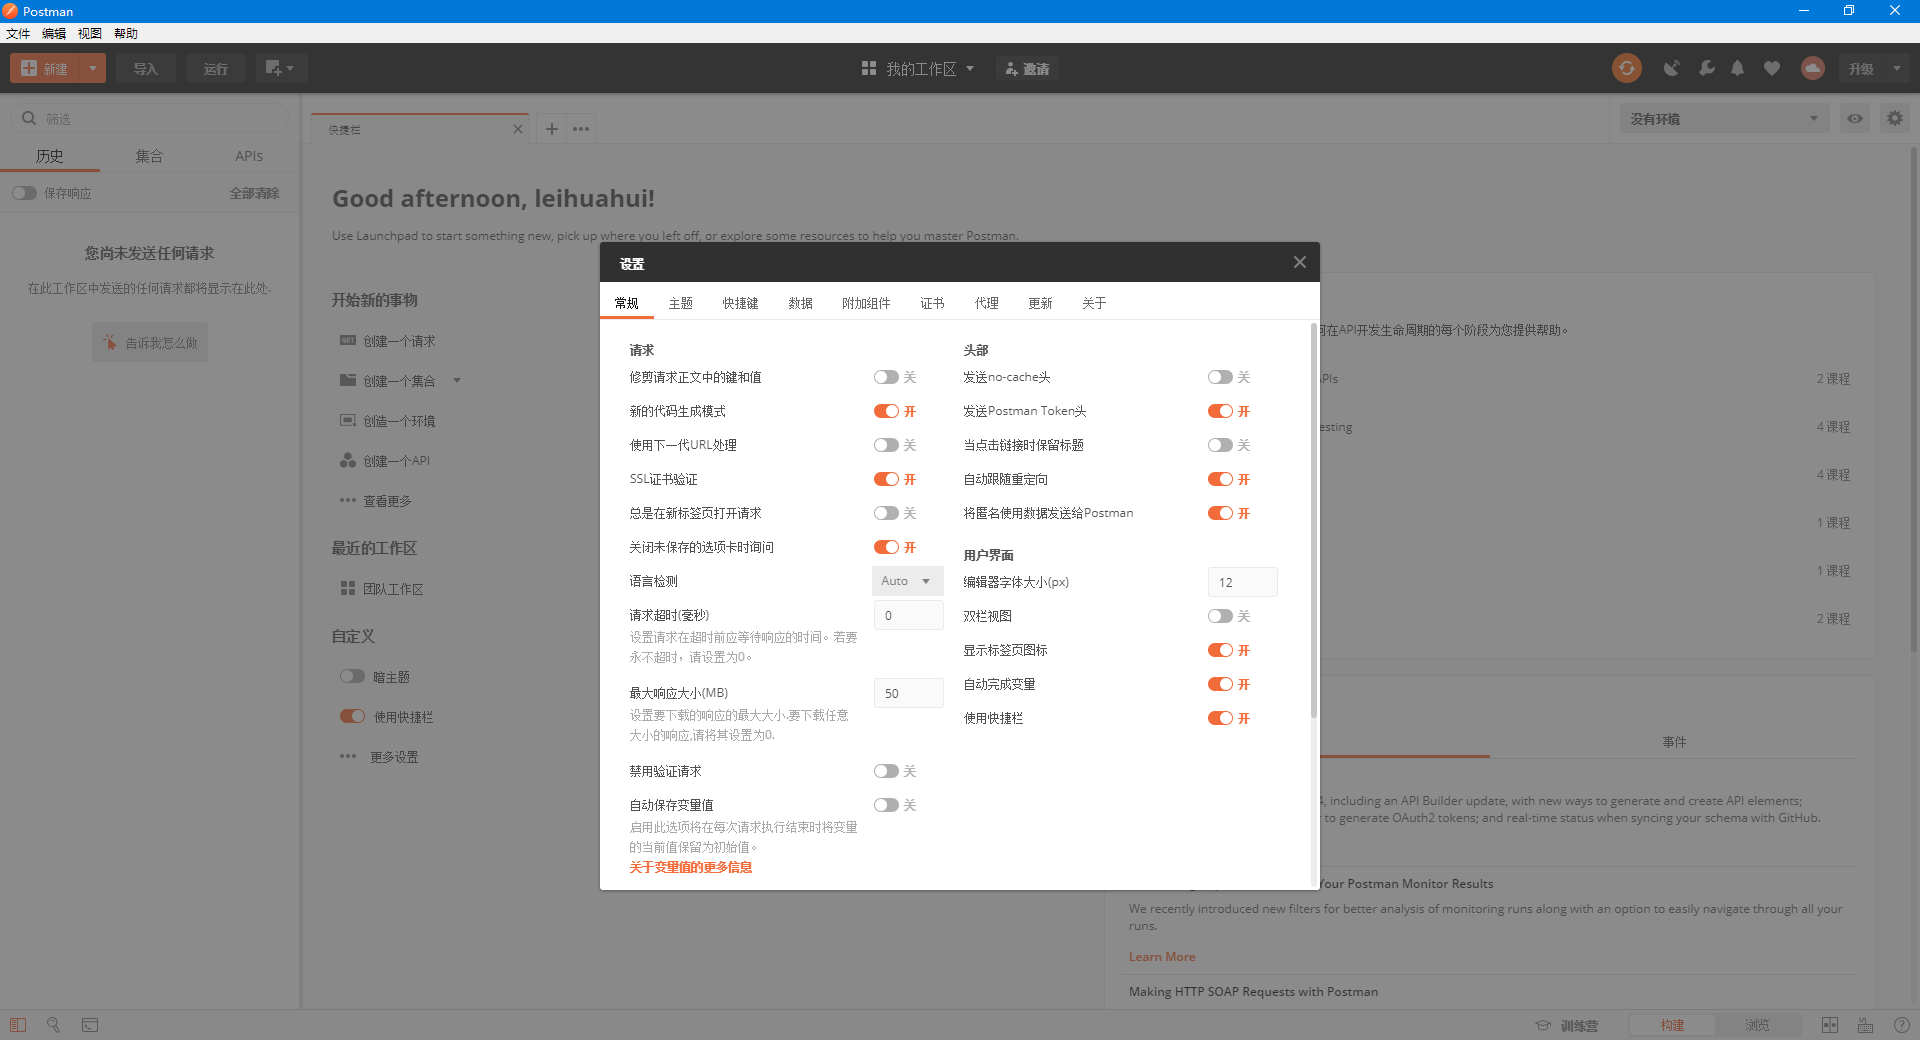Viewport: 1920px width, 1040px height.
Task: Turn off 双栏视图 toggle
Action: point(1222,616)
